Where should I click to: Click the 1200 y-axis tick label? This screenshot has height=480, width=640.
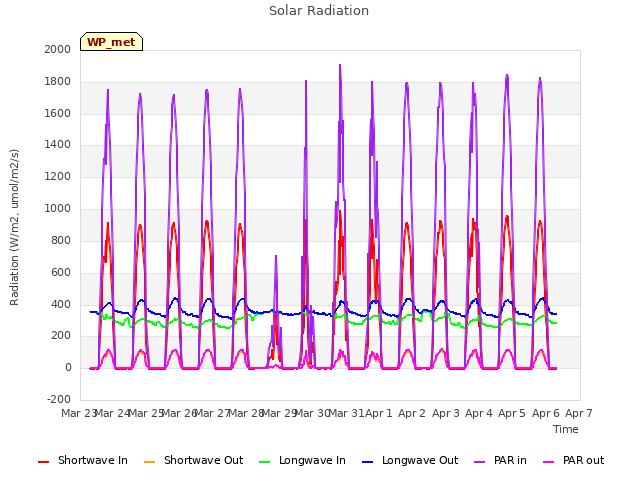pos(58,177)
